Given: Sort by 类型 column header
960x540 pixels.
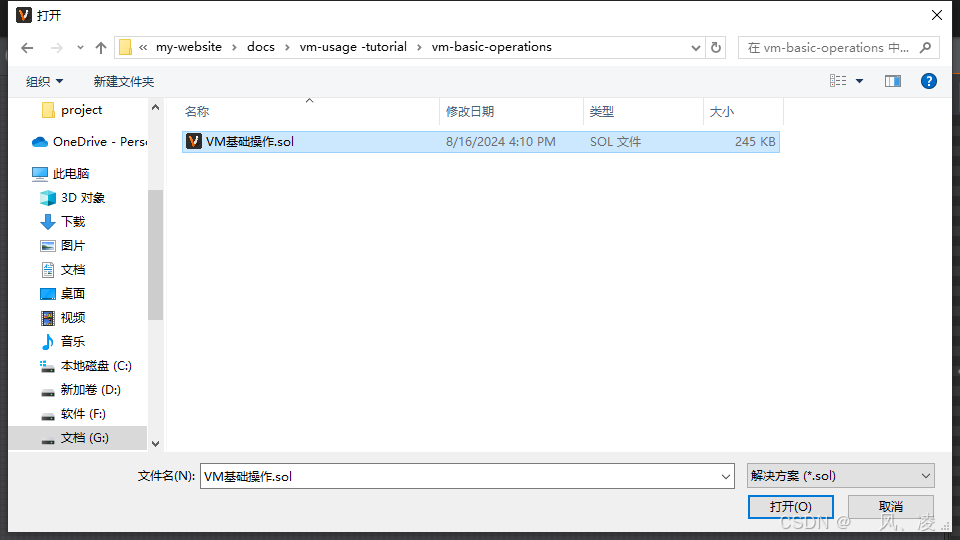Looking at the screenshot, I should click(x=602, y=111).
